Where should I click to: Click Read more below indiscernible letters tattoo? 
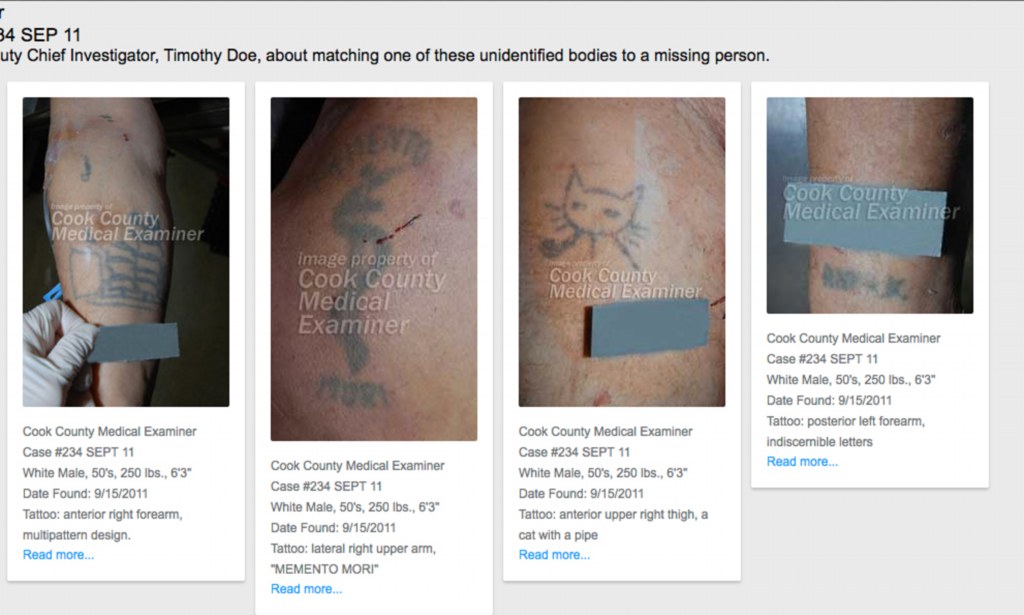802,462
